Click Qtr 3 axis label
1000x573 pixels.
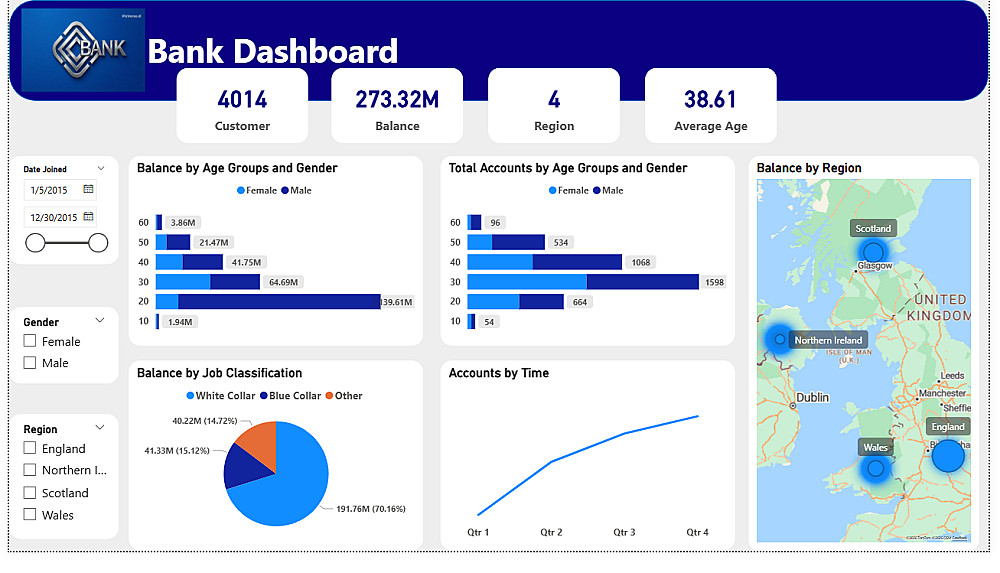coord(624,532)
